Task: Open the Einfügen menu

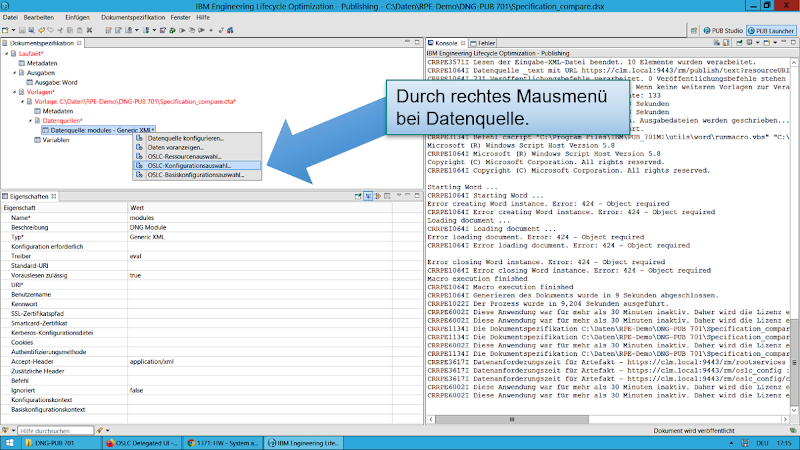Action: [77, 17]
